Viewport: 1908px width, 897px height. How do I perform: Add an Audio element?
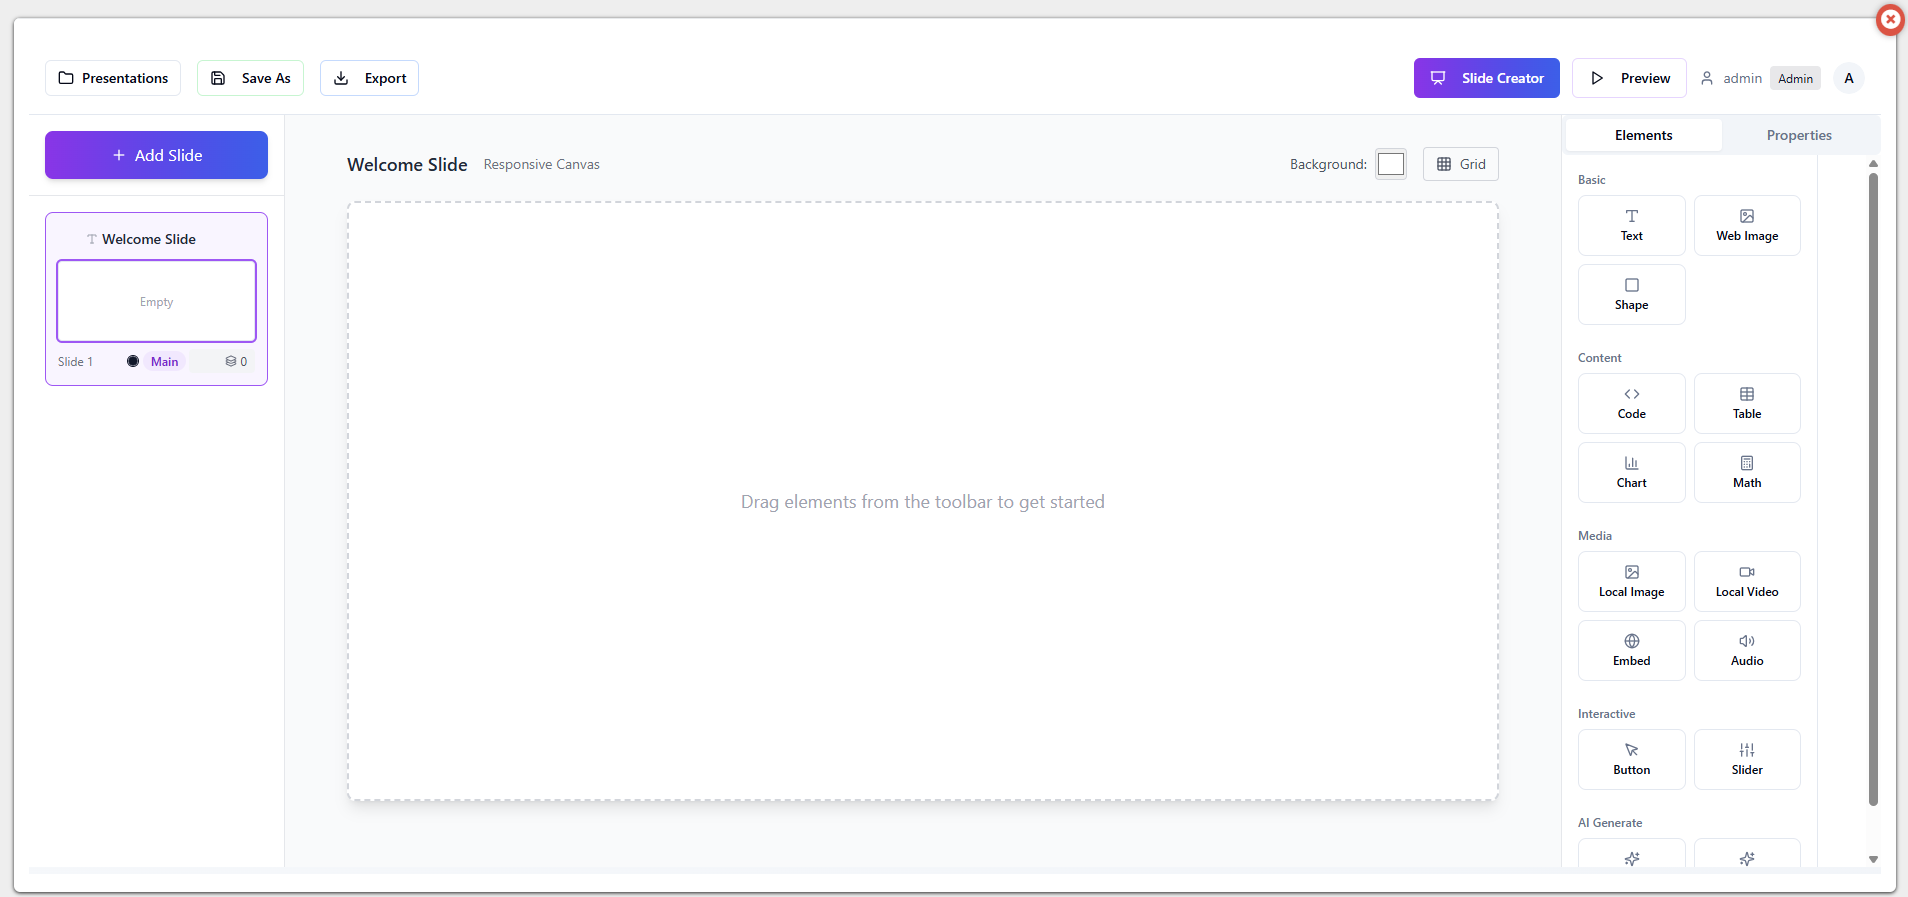pyautogui.click(x=1746, y=651)
